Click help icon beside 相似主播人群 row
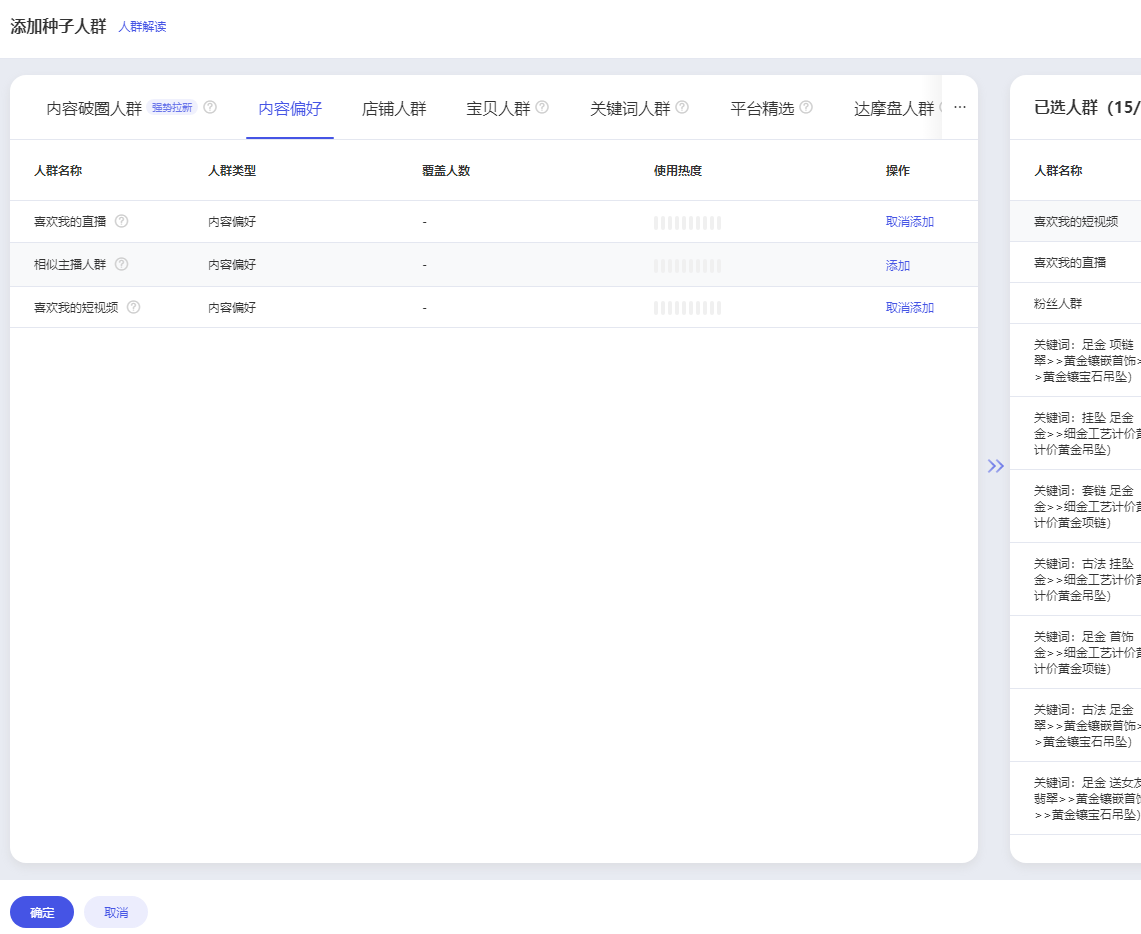Screen dimensions: 1141x934 tap(122, 265)
